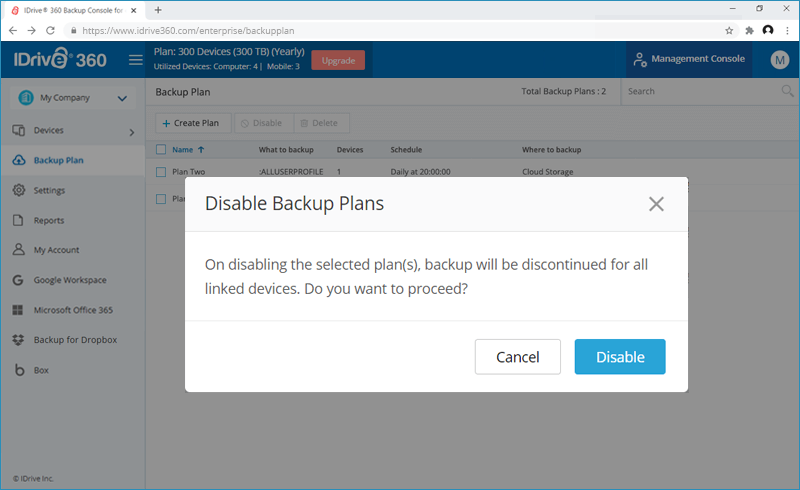Viewport: 800px width, 490px height.
Task: Click the Devices sidebar icon
Action: [19, 130]
